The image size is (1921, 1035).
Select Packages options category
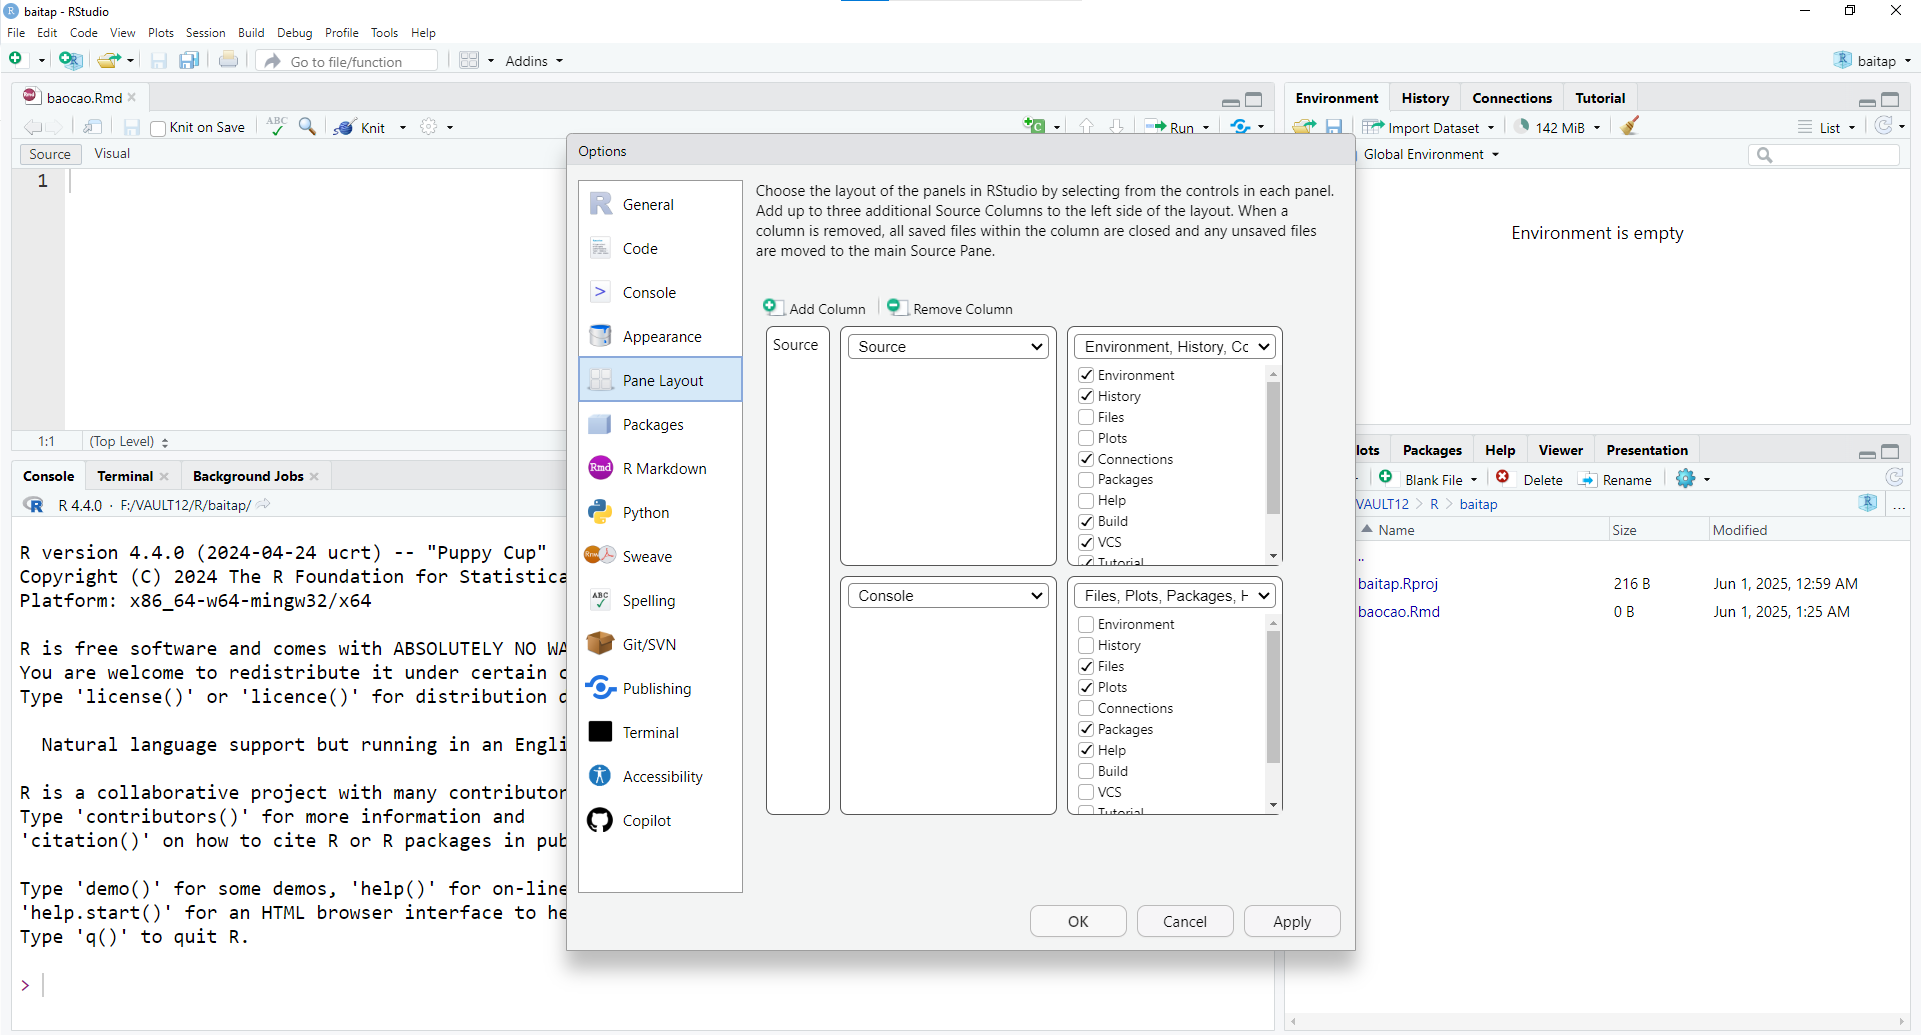[x=660, y=424]
